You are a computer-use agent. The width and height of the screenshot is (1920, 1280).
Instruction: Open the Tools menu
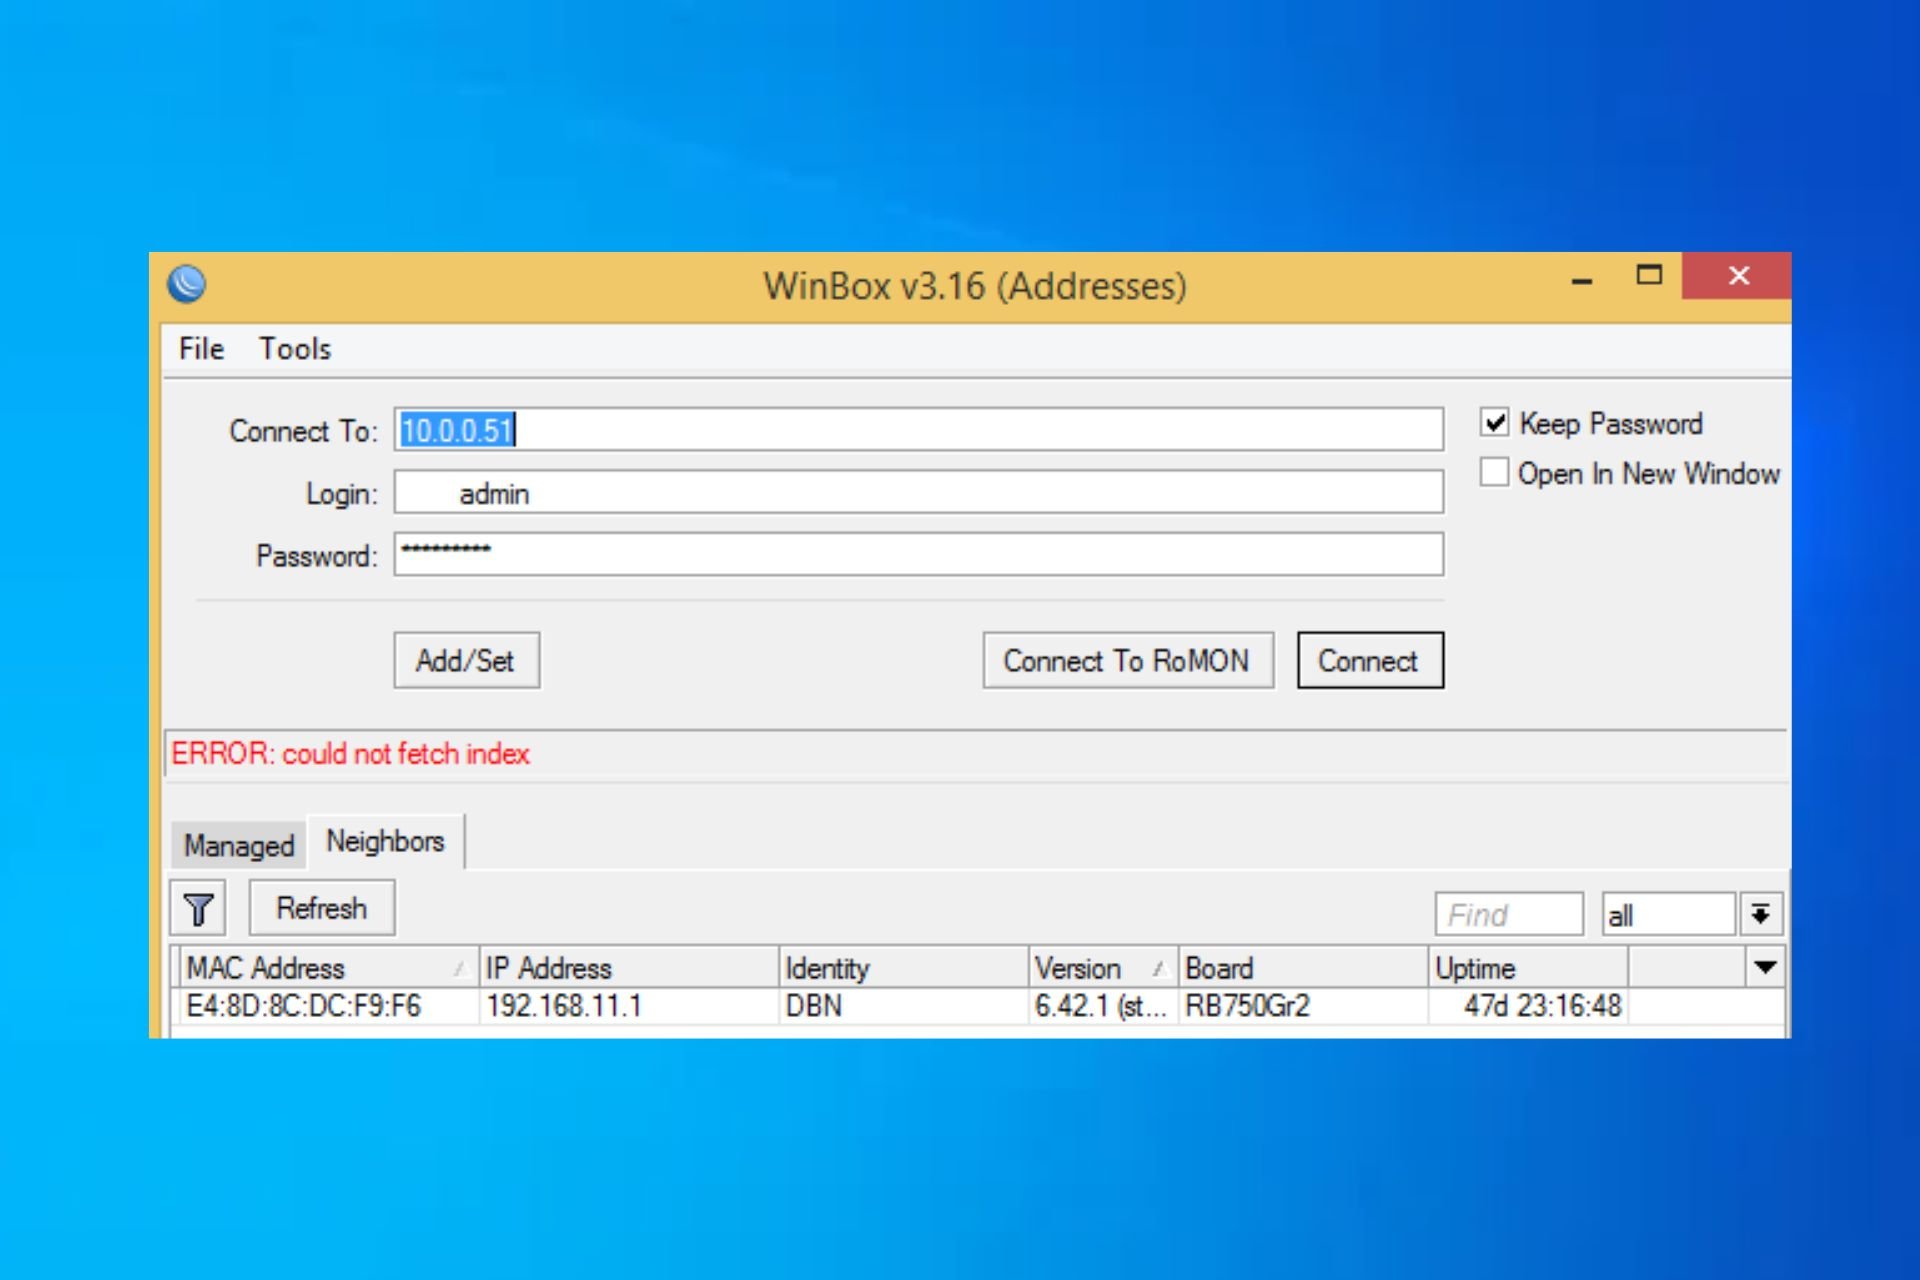(x=294, y=349)
